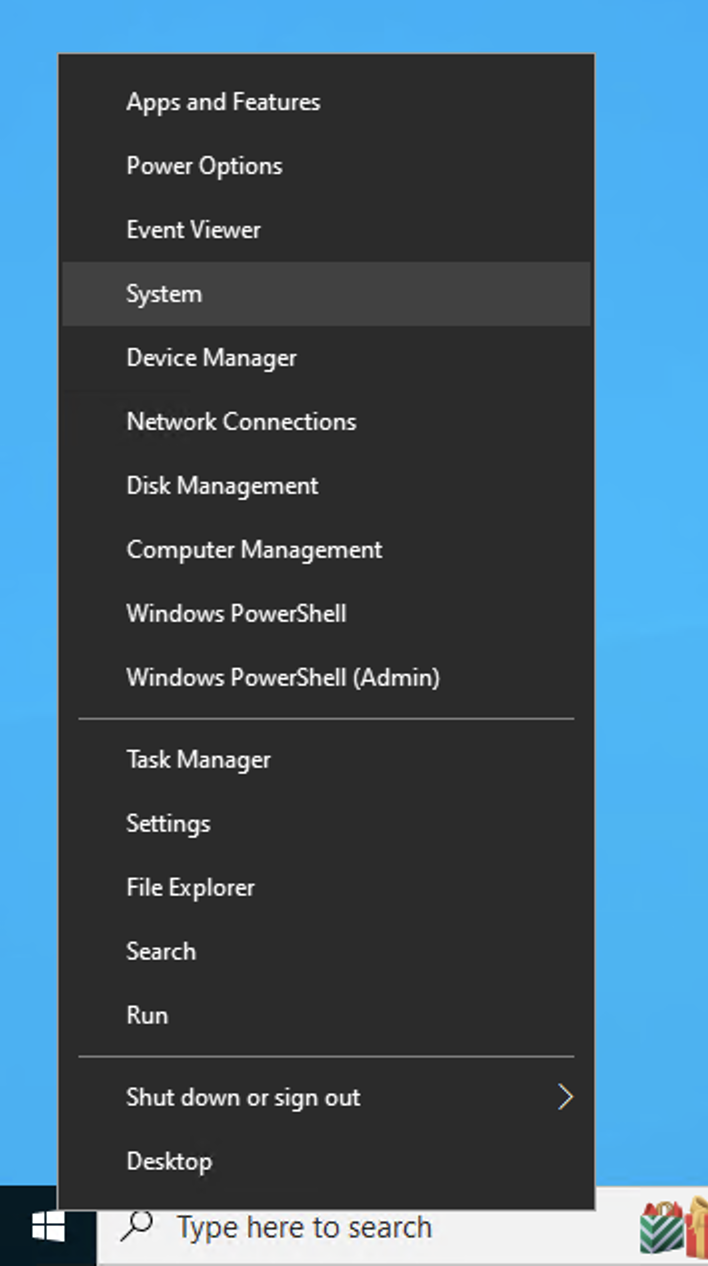Expand Shut down or sign out submenu
Screen dimensions: 708x1266
click(x=326, y=1098)
